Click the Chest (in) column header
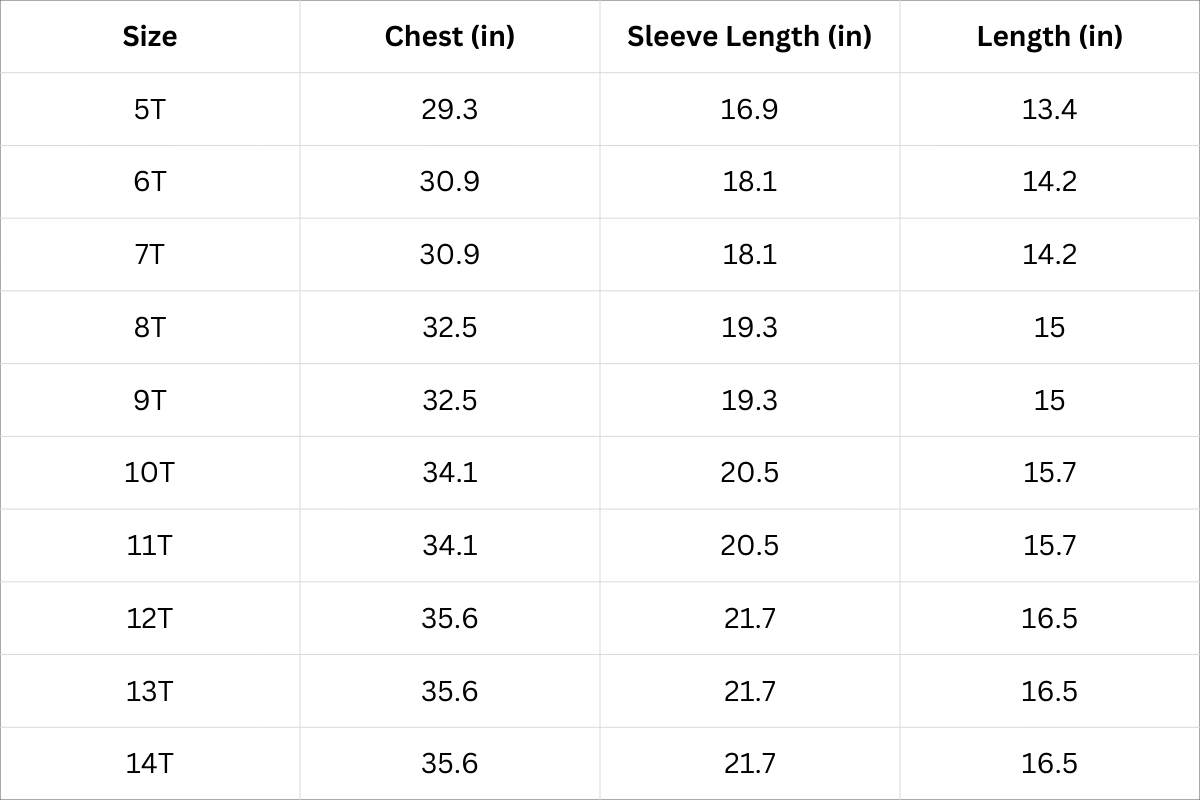 449,37
